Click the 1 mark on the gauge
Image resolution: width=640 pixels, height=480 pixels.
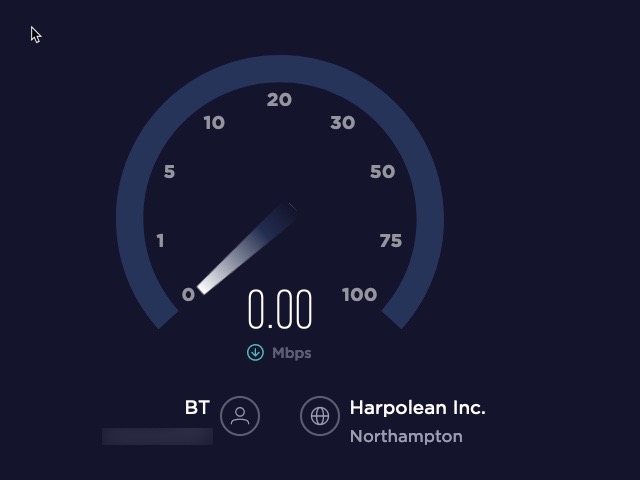point(160,241)
